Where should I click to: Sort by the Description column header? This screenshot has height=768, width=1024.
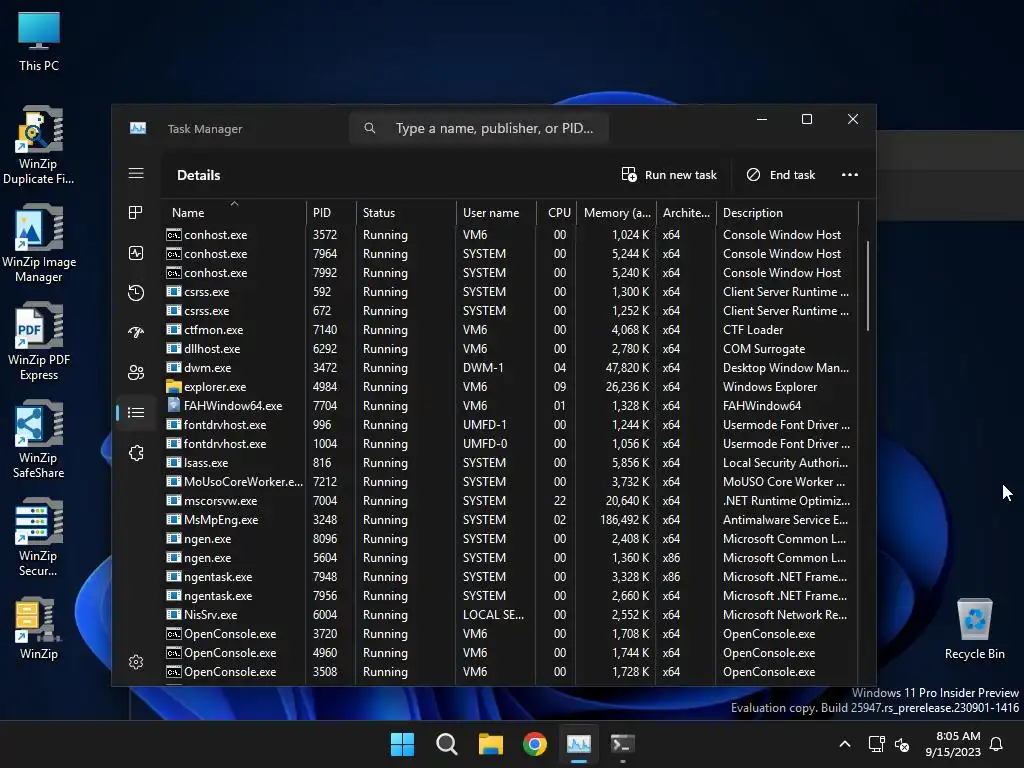(787, 213)
